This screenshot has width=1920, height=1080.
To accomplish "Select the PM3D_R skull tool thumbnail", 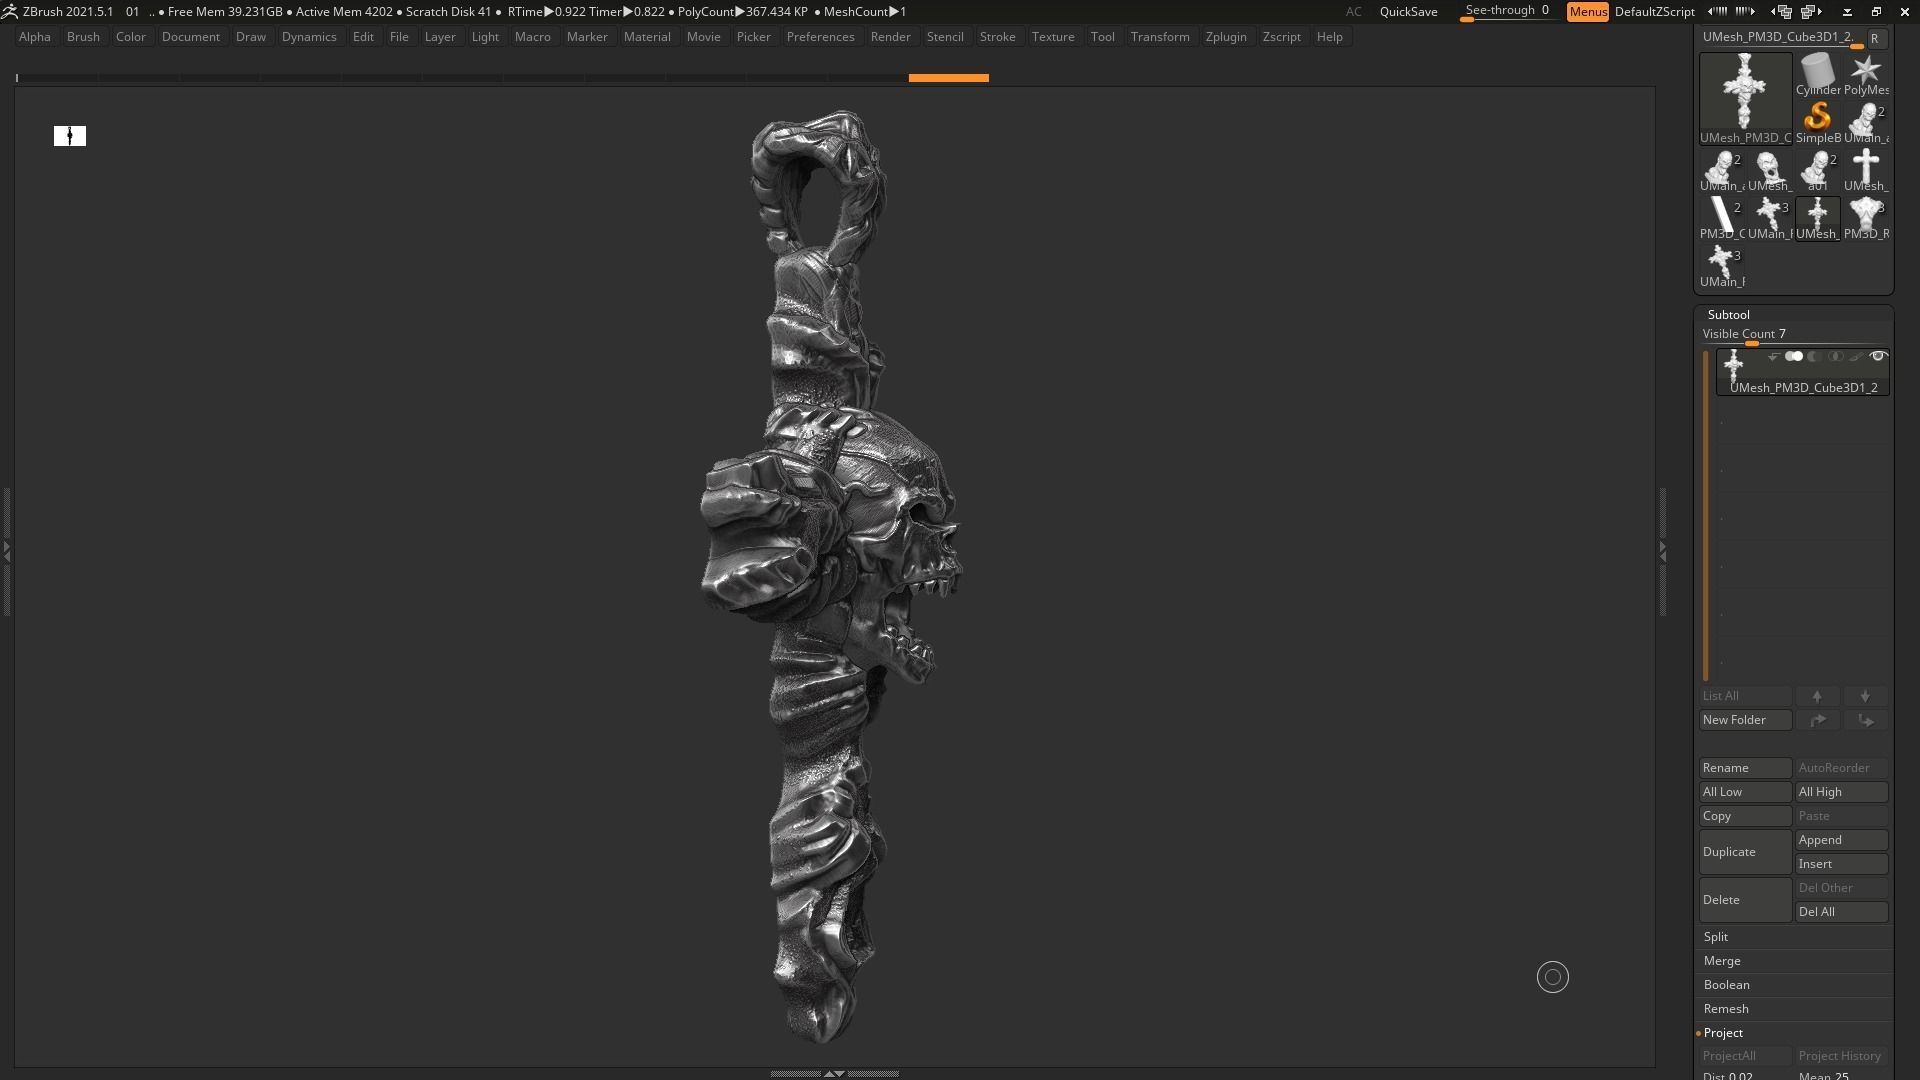I will click(1866, 219).
